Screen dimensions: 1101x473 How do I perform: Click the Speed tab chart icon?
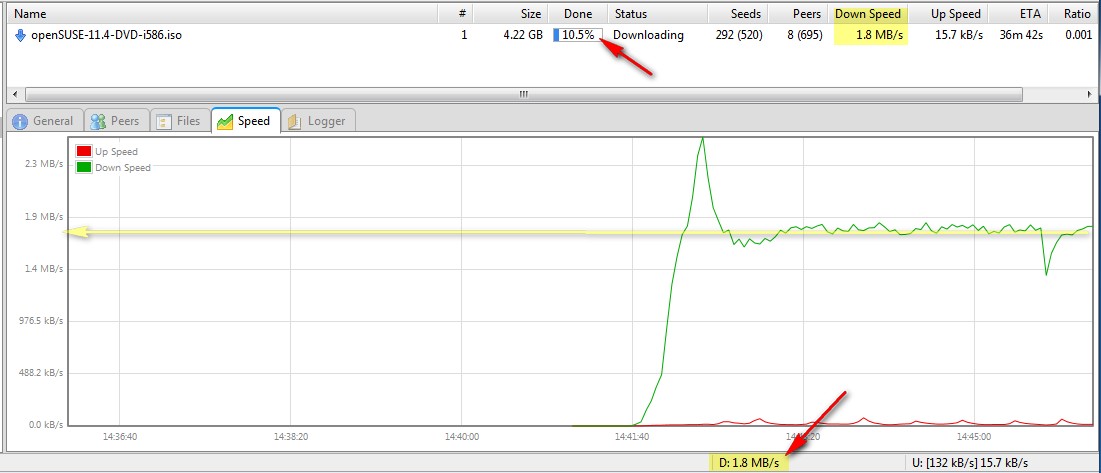pyautogui.click(x=225, y=121)
